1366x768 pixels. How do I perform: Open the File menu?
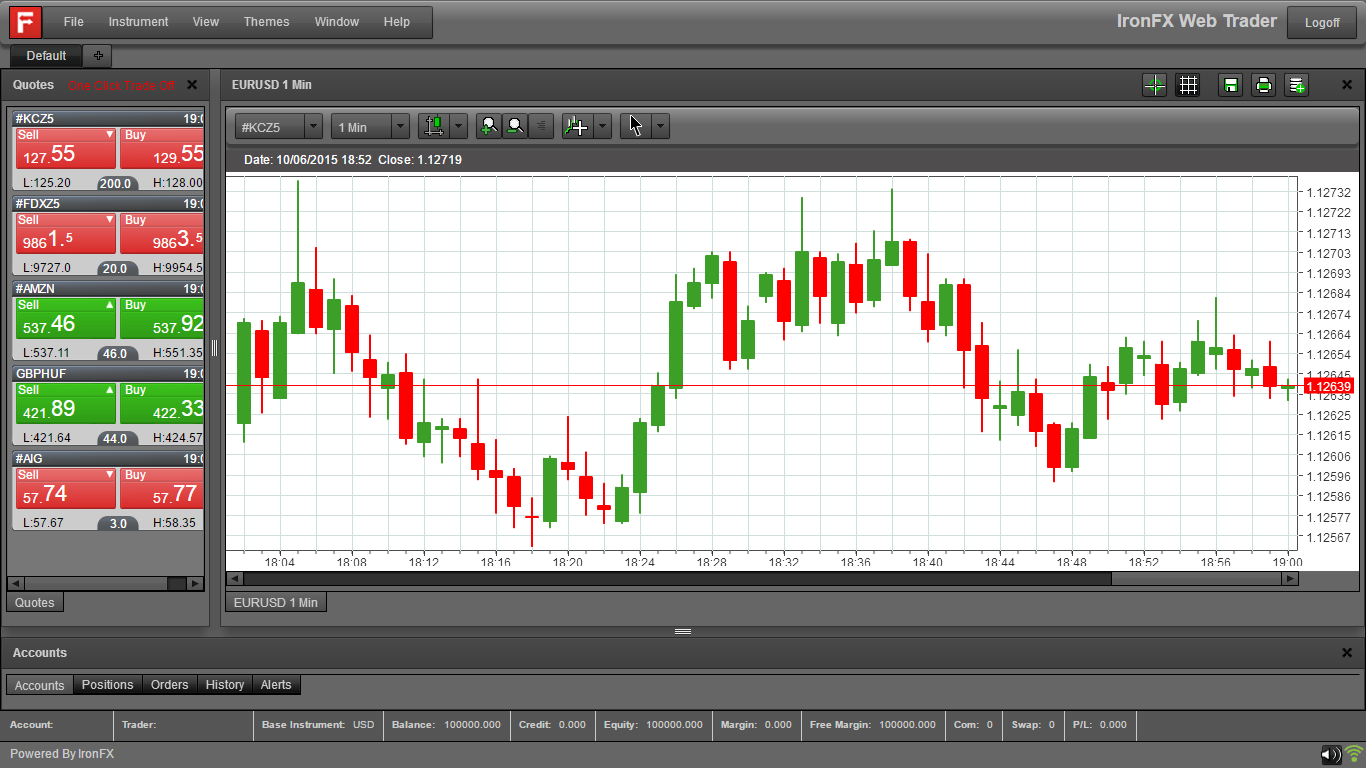[73, 22]
